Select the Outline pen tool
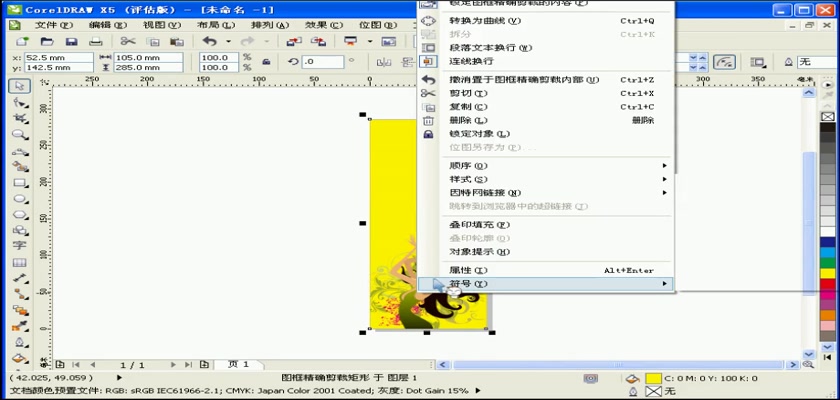Image resolution: width=840 pixels, height=400 pixels. [20, 342]
